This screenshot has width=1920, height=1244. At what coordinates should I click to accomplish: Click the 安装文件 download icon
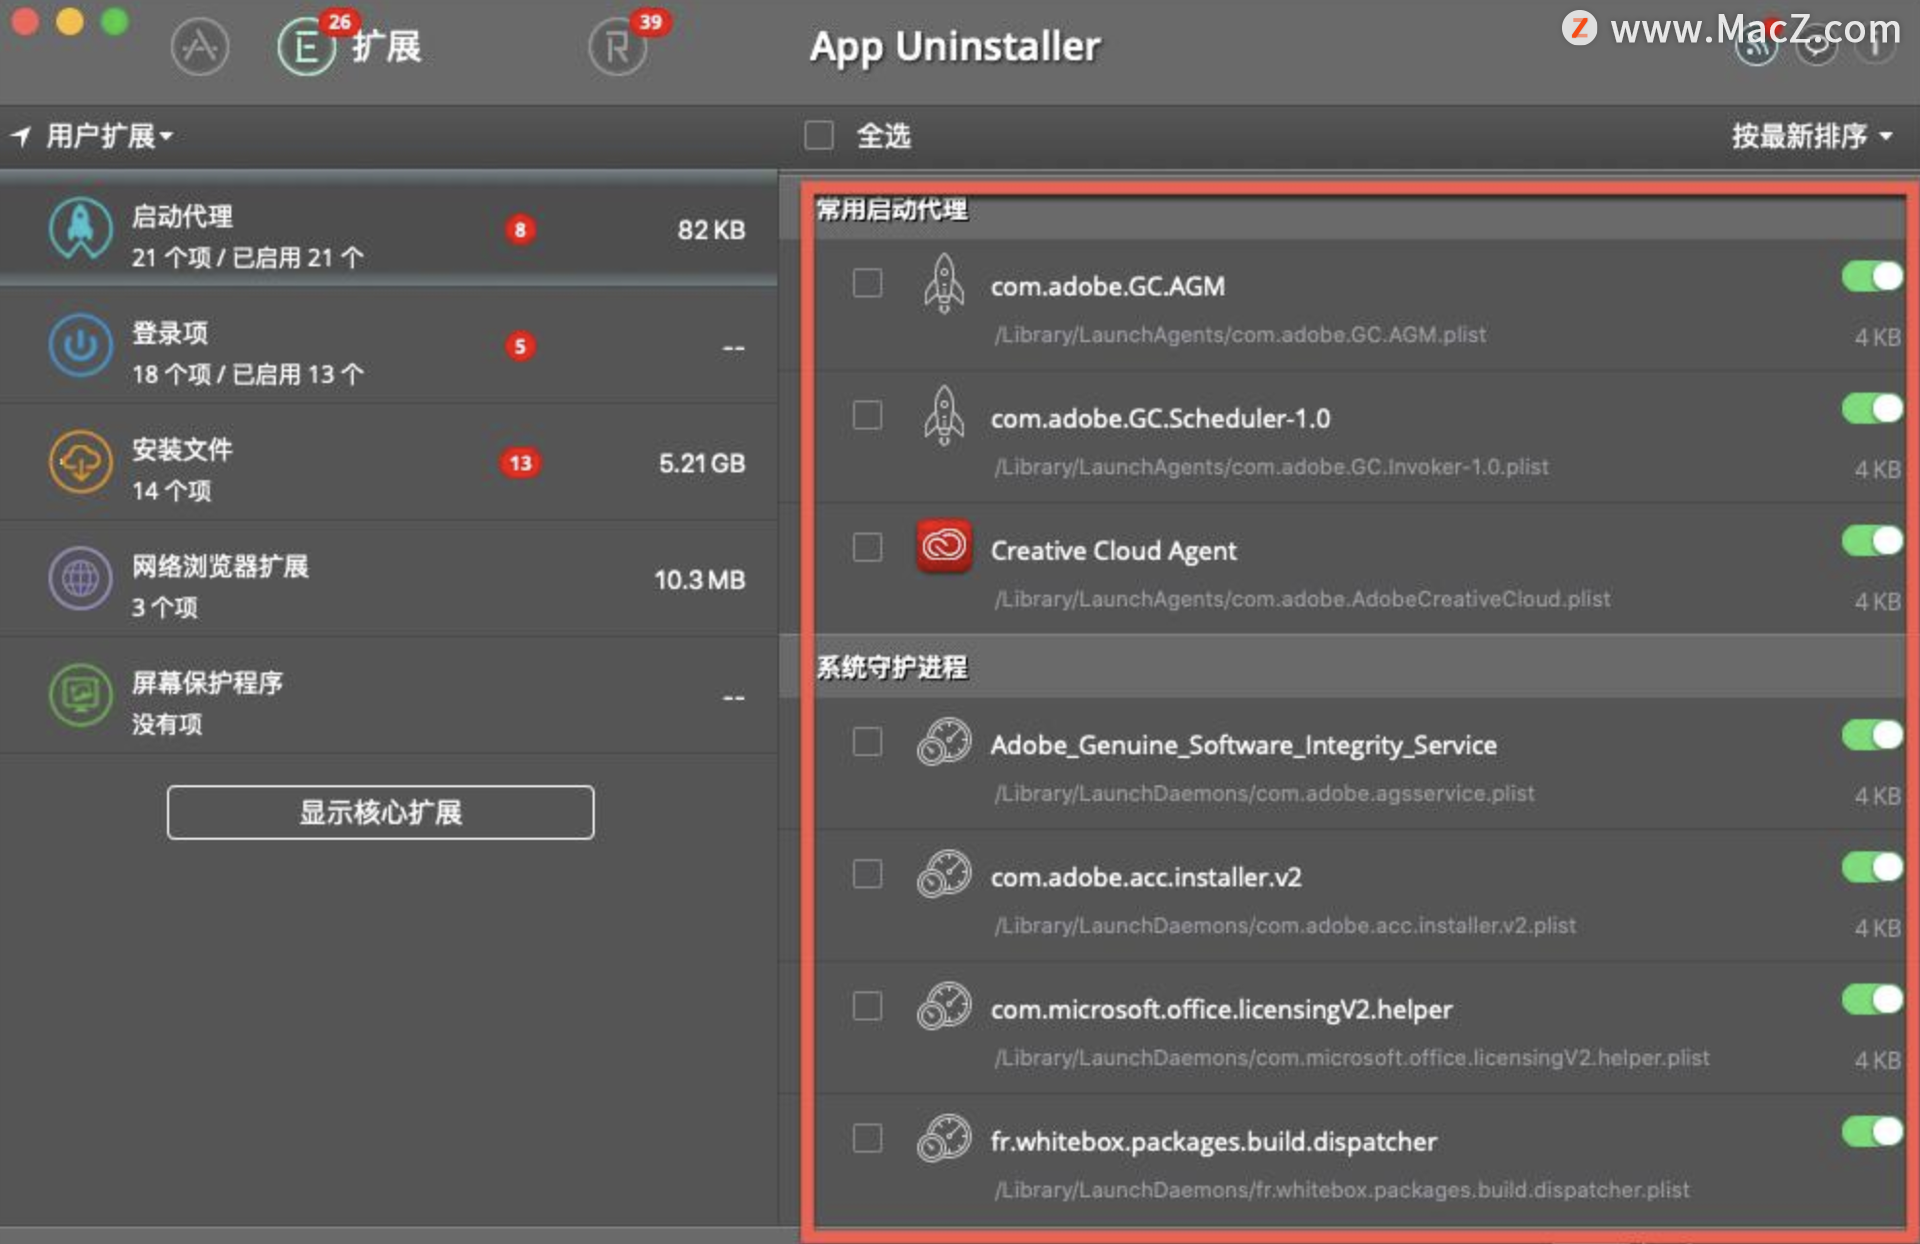80,462
